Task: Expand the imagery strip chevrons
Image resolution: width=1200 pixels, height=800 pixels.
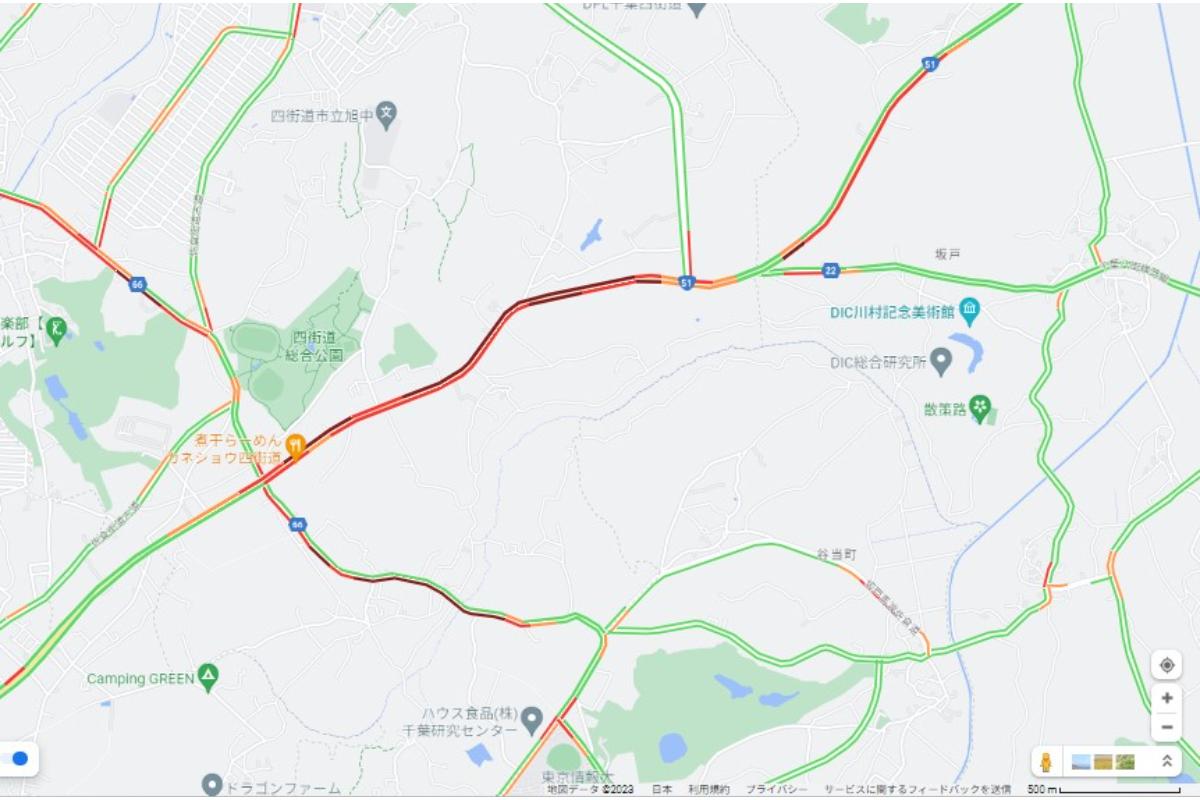Action: [x=1166, y=762]
